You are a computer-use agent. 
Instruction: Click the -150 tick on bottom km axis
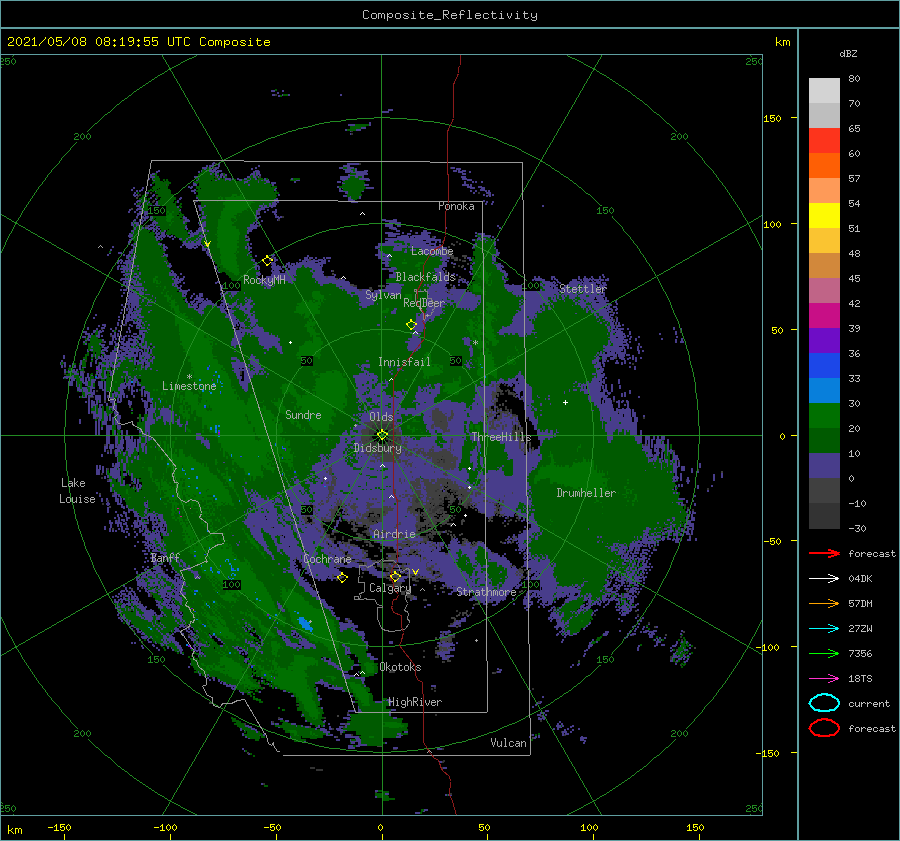click(x=59, y=828)
